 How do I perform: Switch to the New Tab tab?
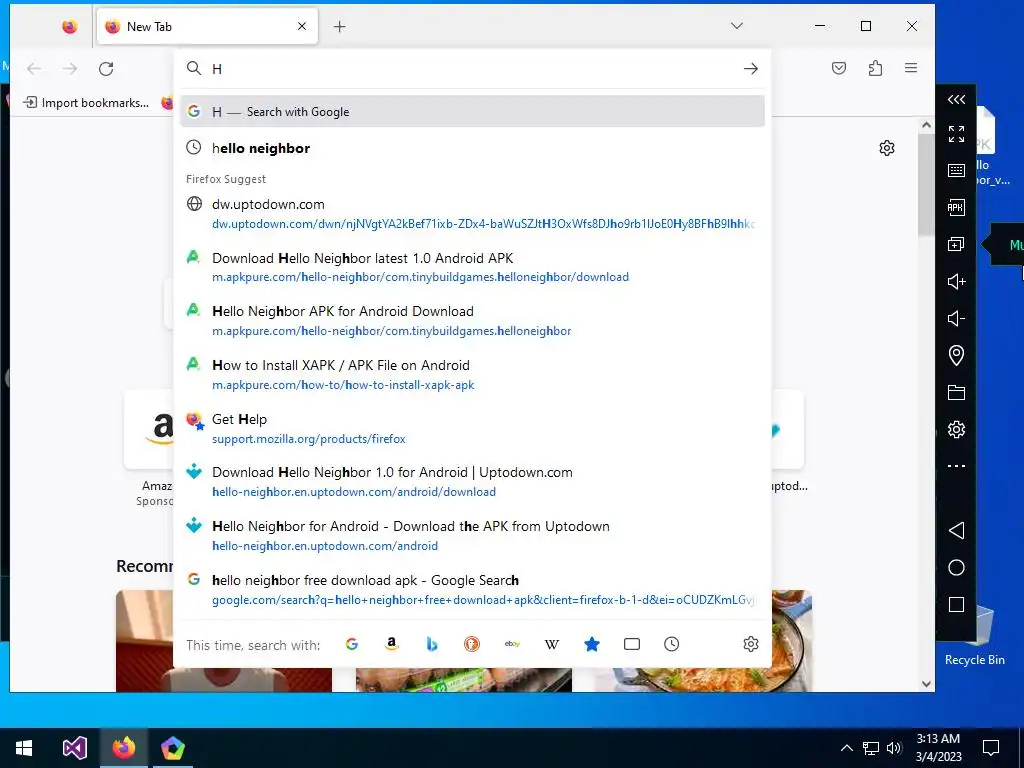[207, 27]
